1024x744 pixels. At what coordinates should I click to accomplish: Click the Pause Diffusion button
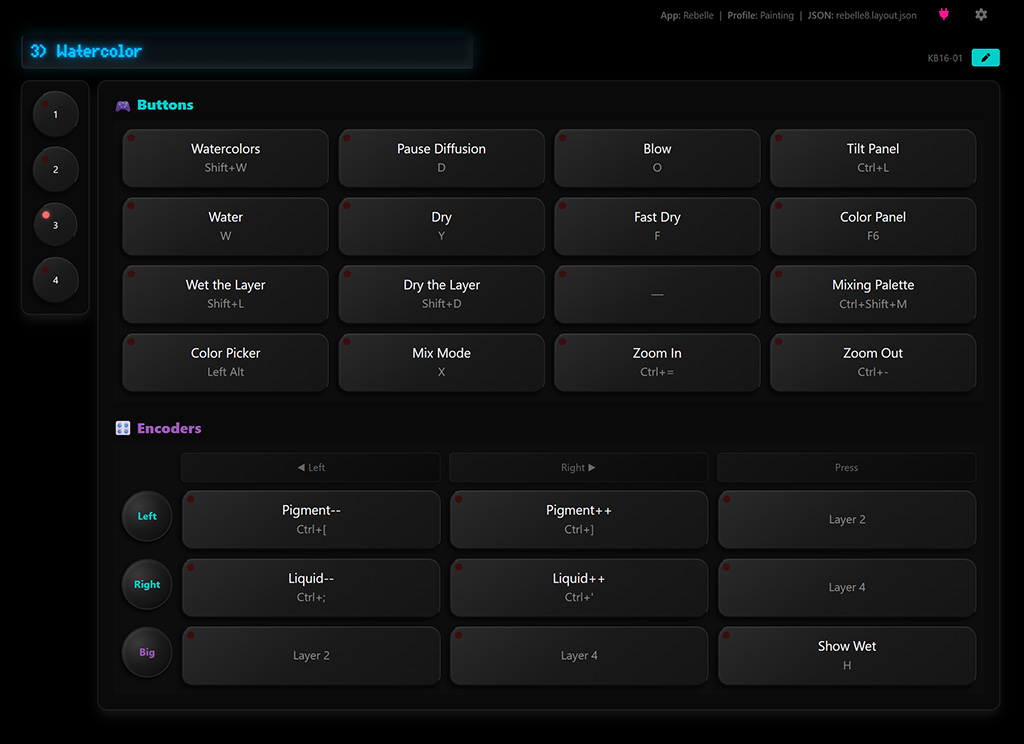point(441,157)
